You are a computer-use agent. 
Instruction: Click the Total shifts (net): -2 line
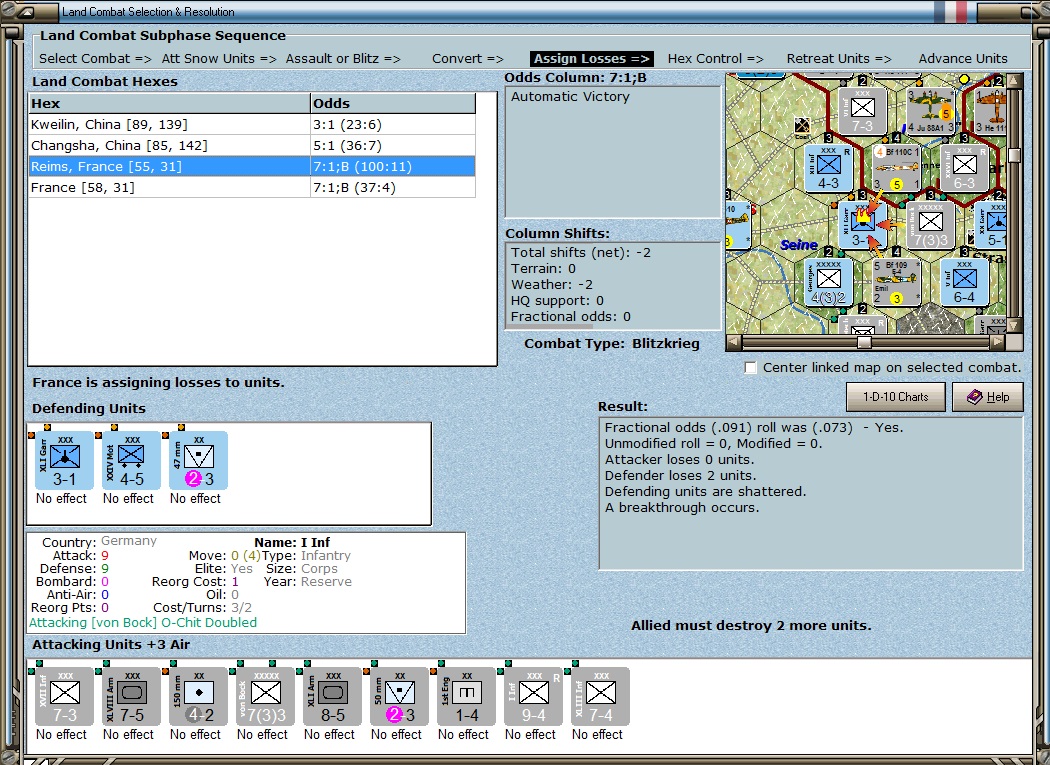581,253
